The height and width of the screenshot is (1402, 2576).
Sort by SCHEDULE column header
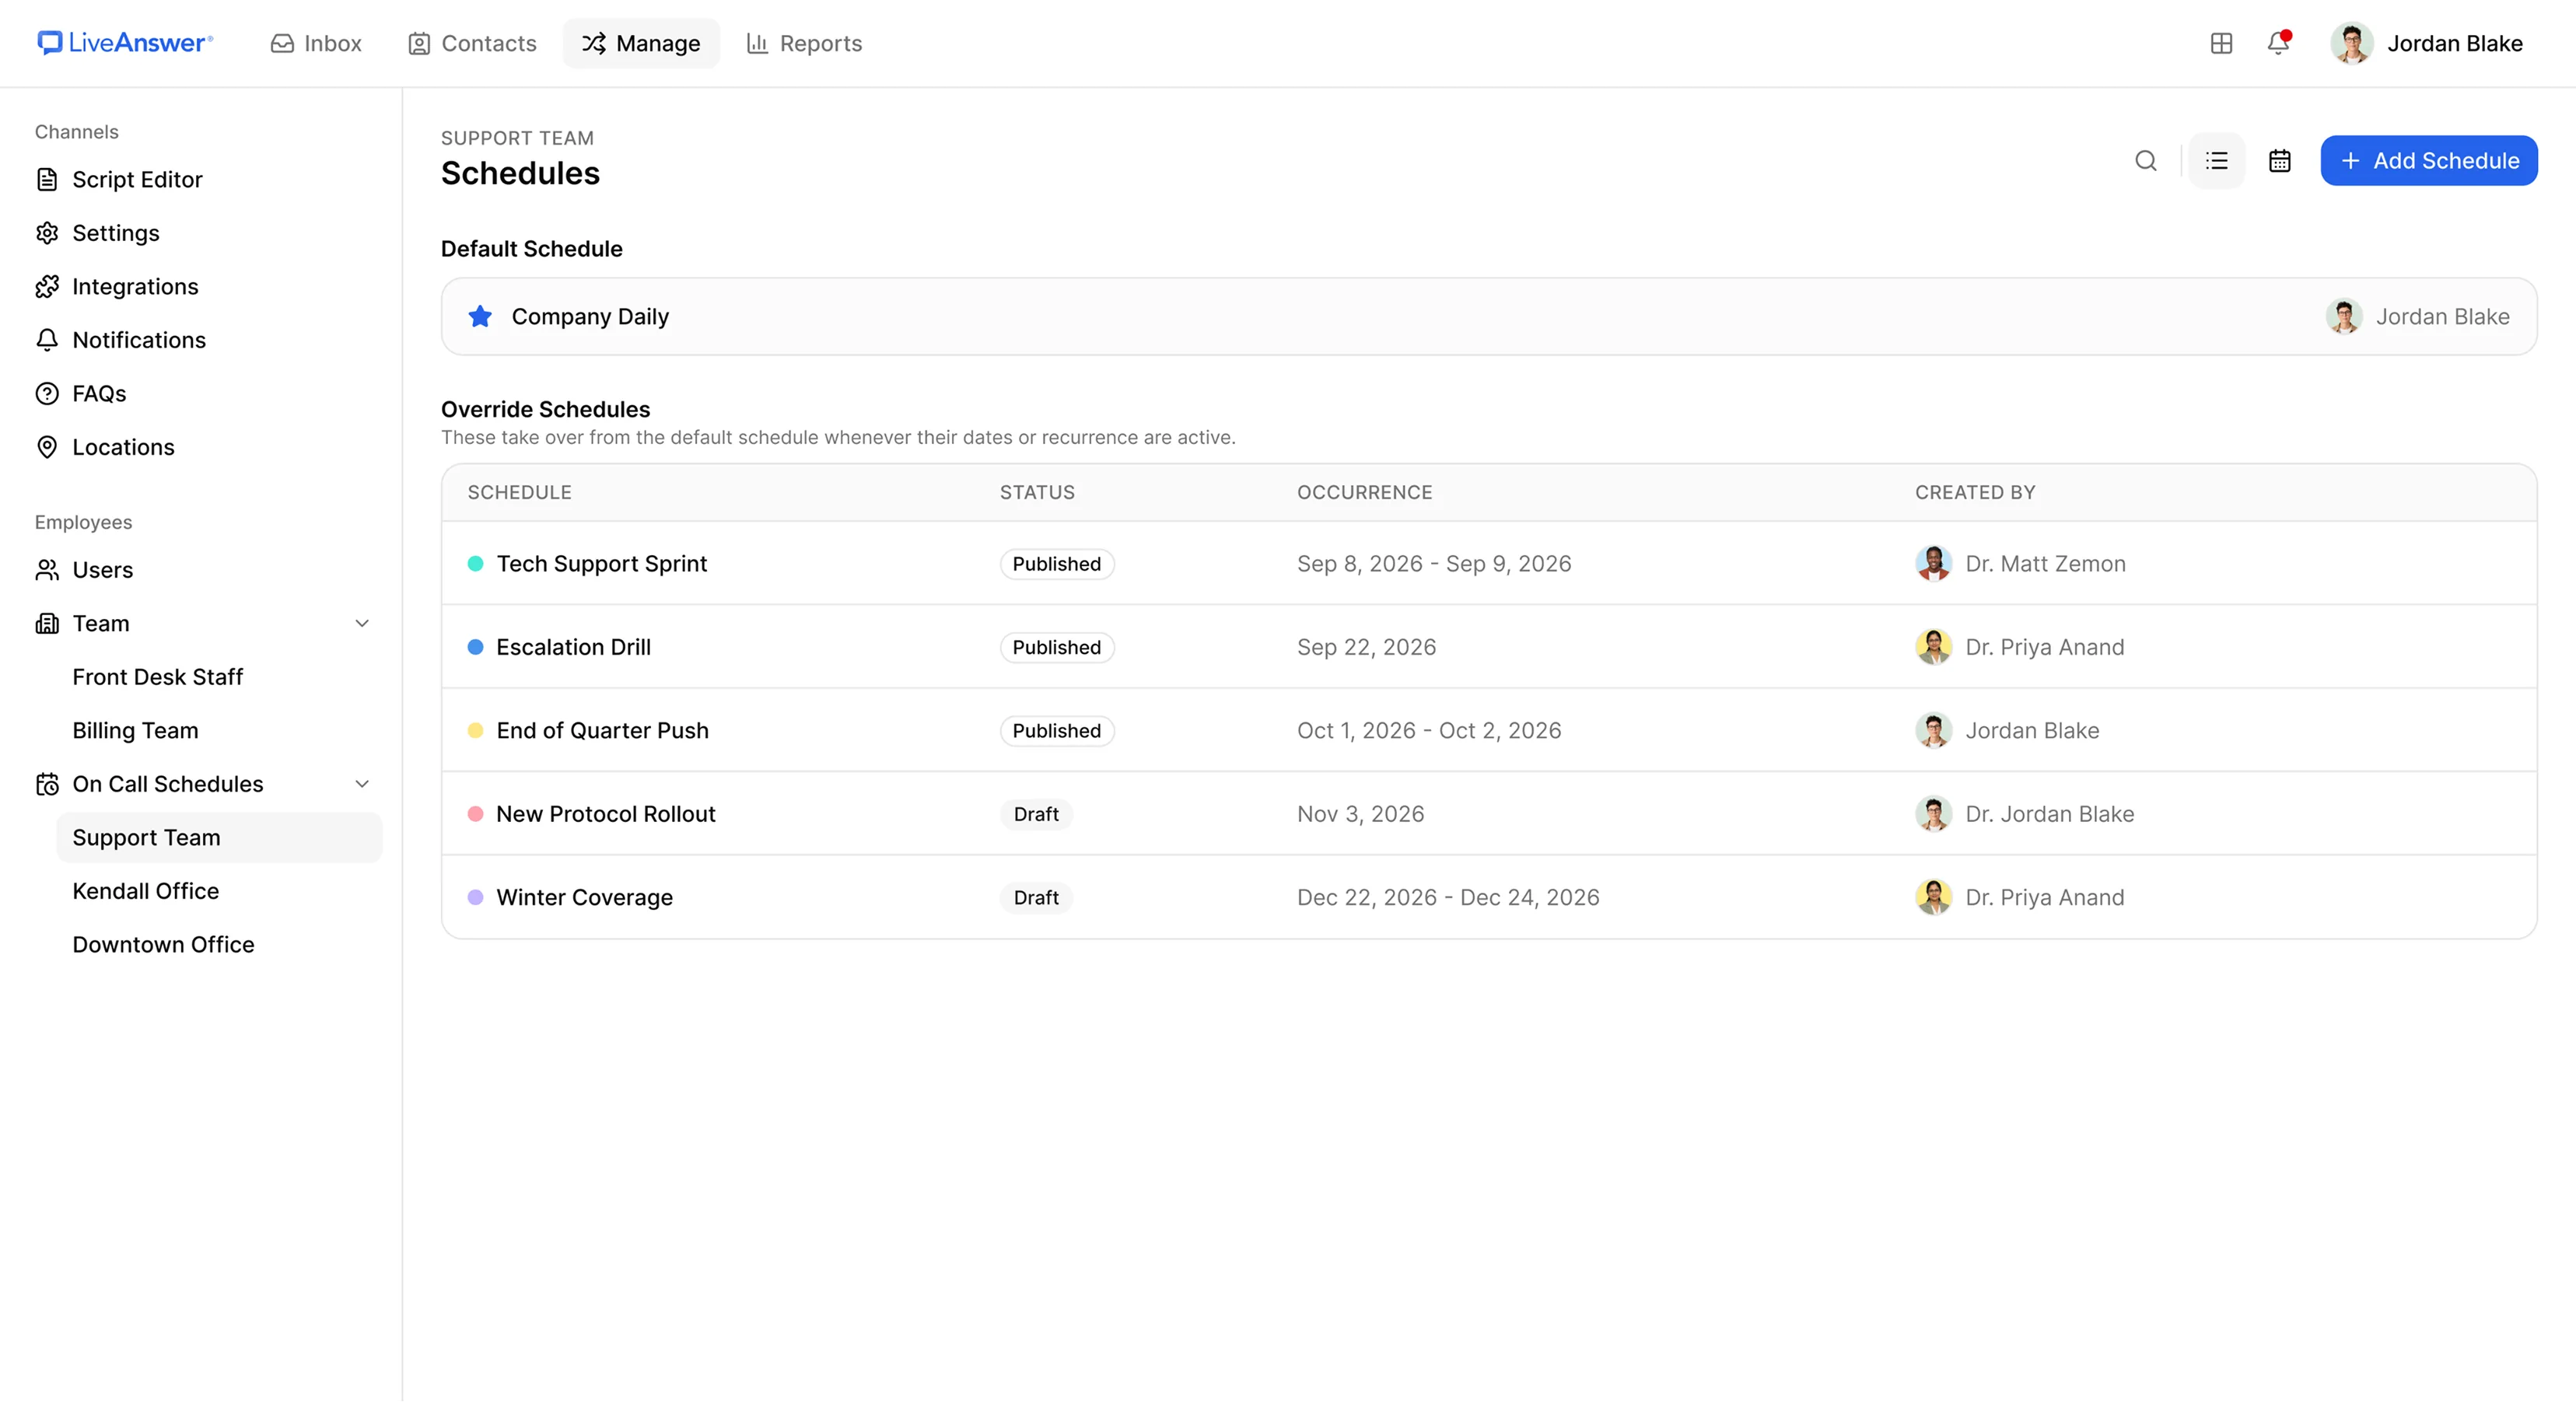[519, 493]
